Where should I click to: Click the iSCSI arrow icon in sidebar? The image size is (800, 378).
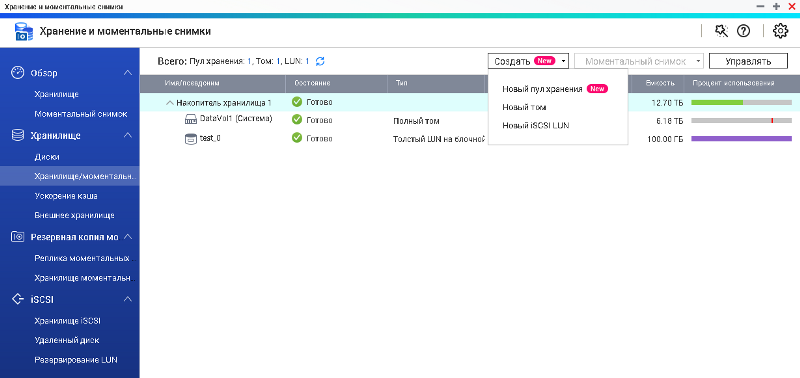pos(18,299)
